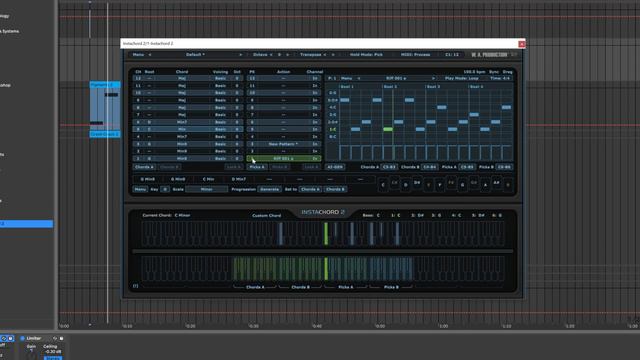
Task: Open Time: 4/4 dropdown
Action: point(500,78)
